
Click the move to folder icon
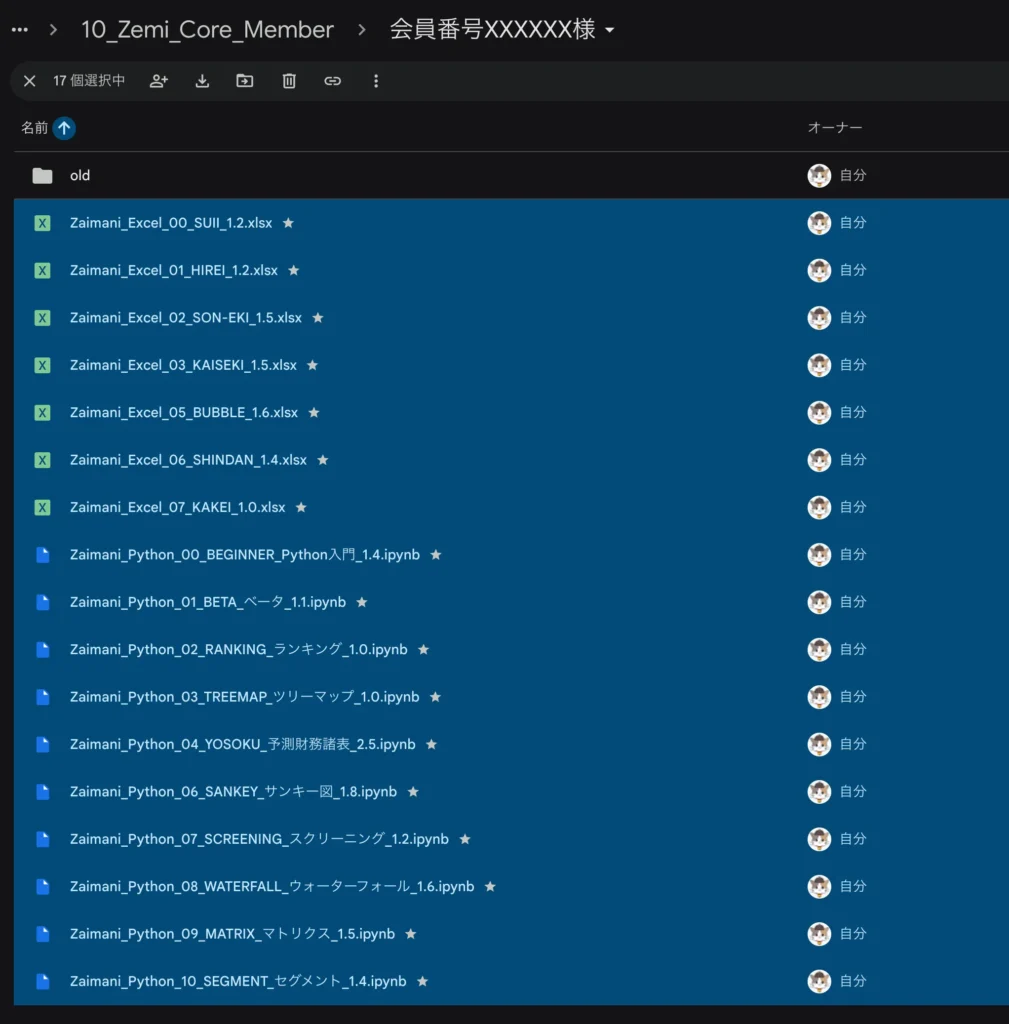tap(245, 81)
